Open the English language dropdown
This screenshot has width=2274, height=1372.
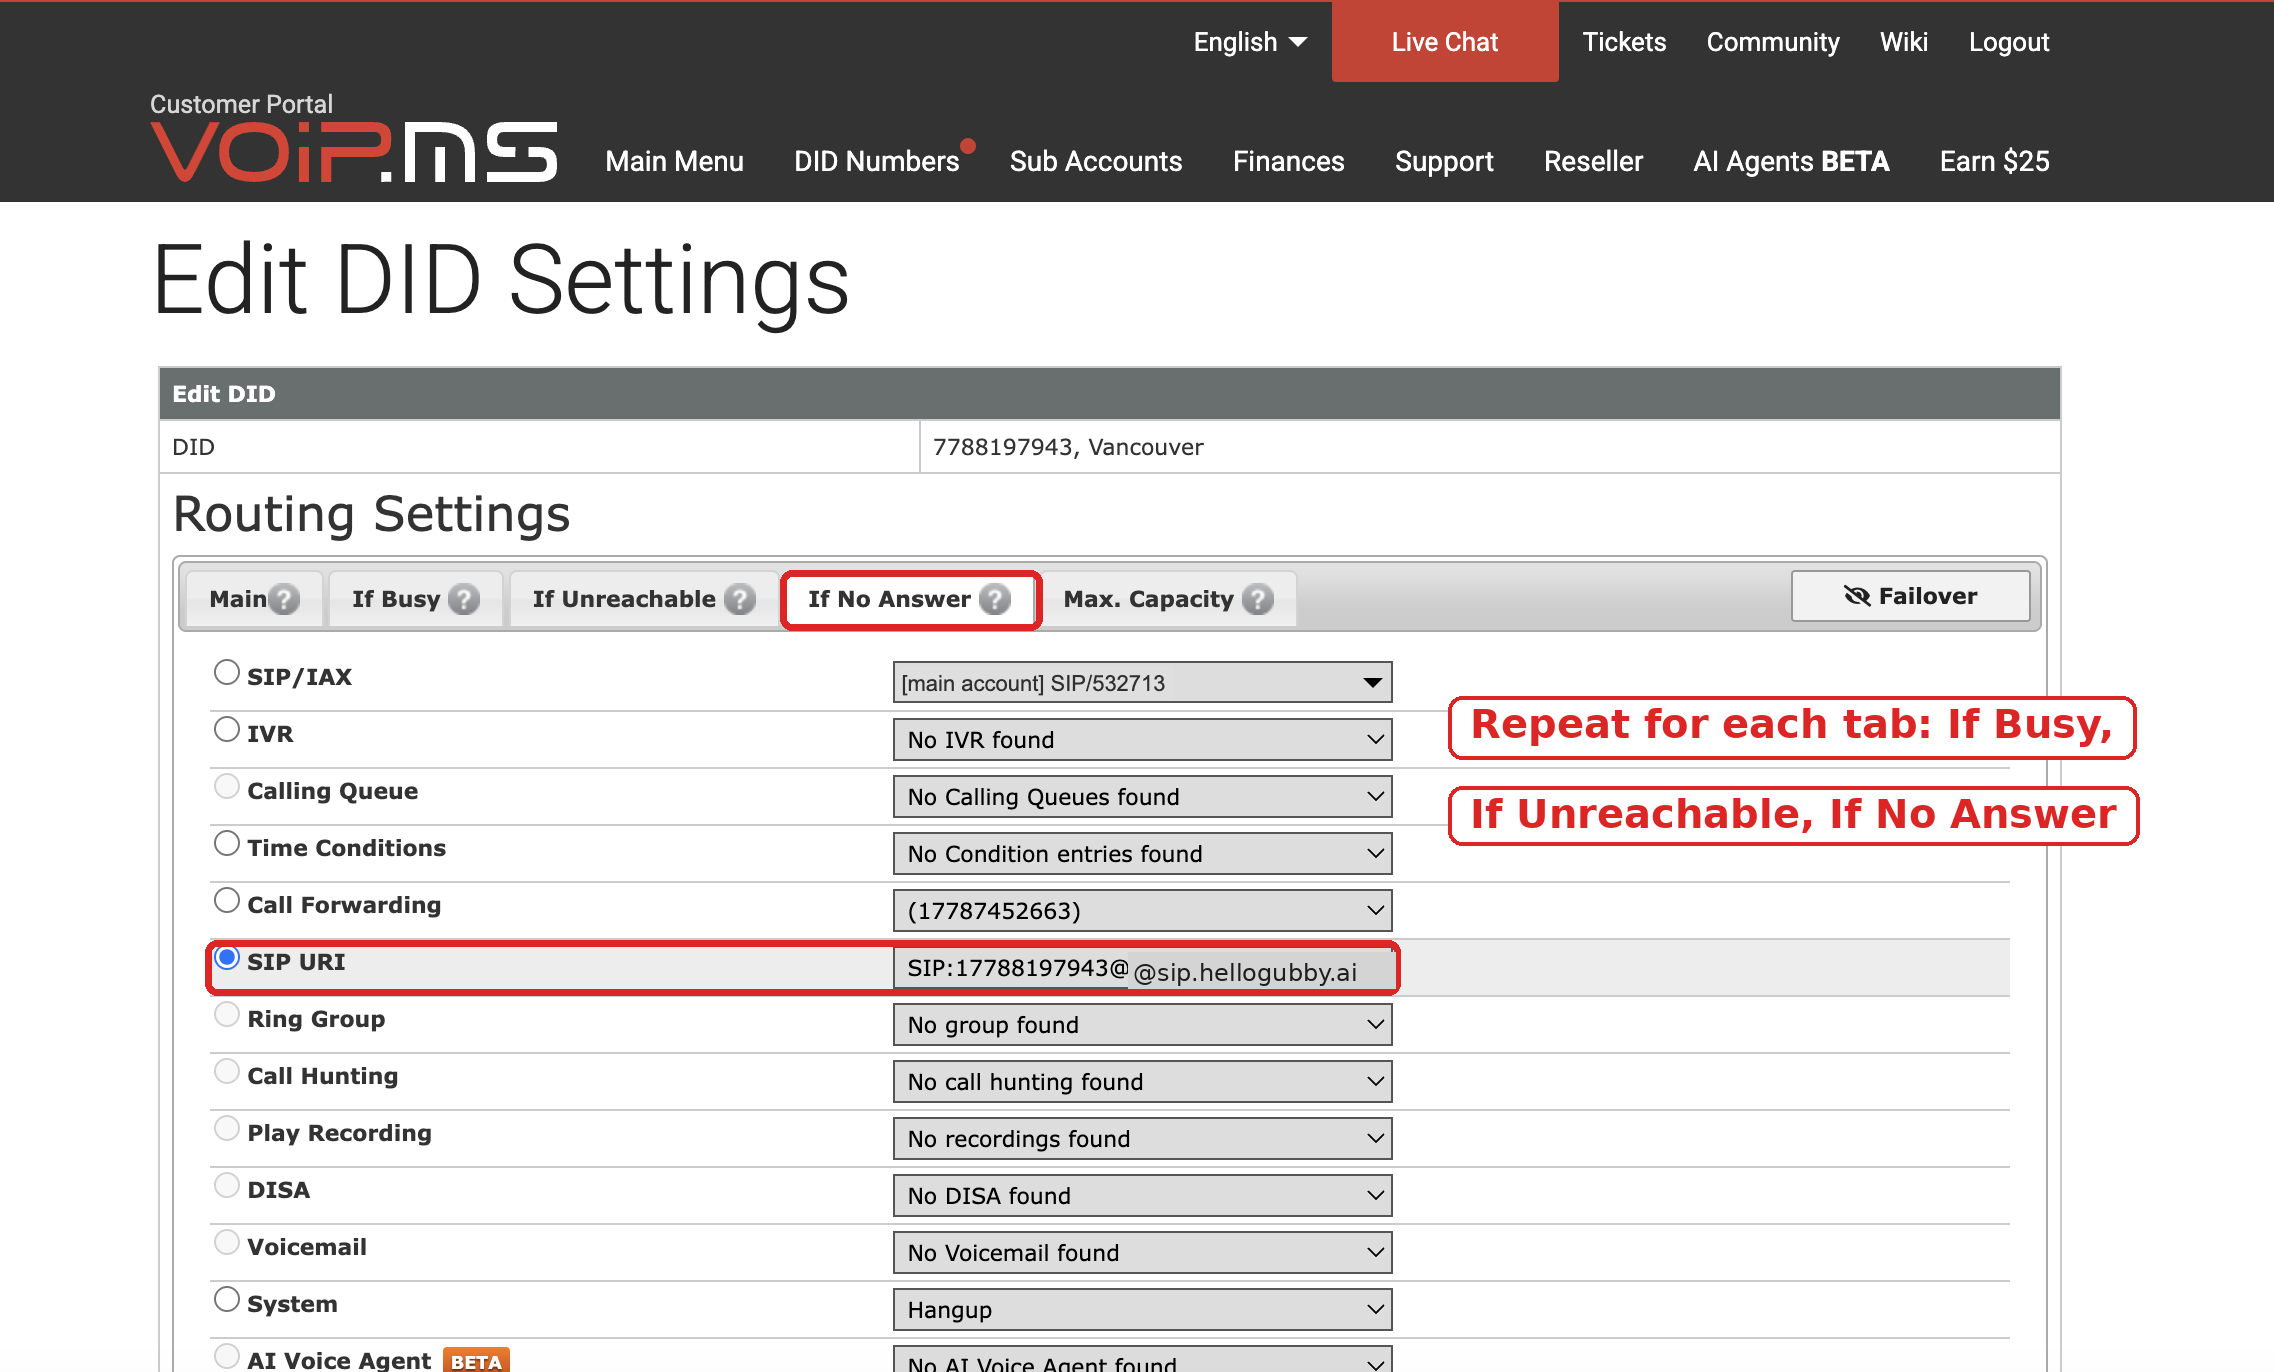(x=1250, y=42)
